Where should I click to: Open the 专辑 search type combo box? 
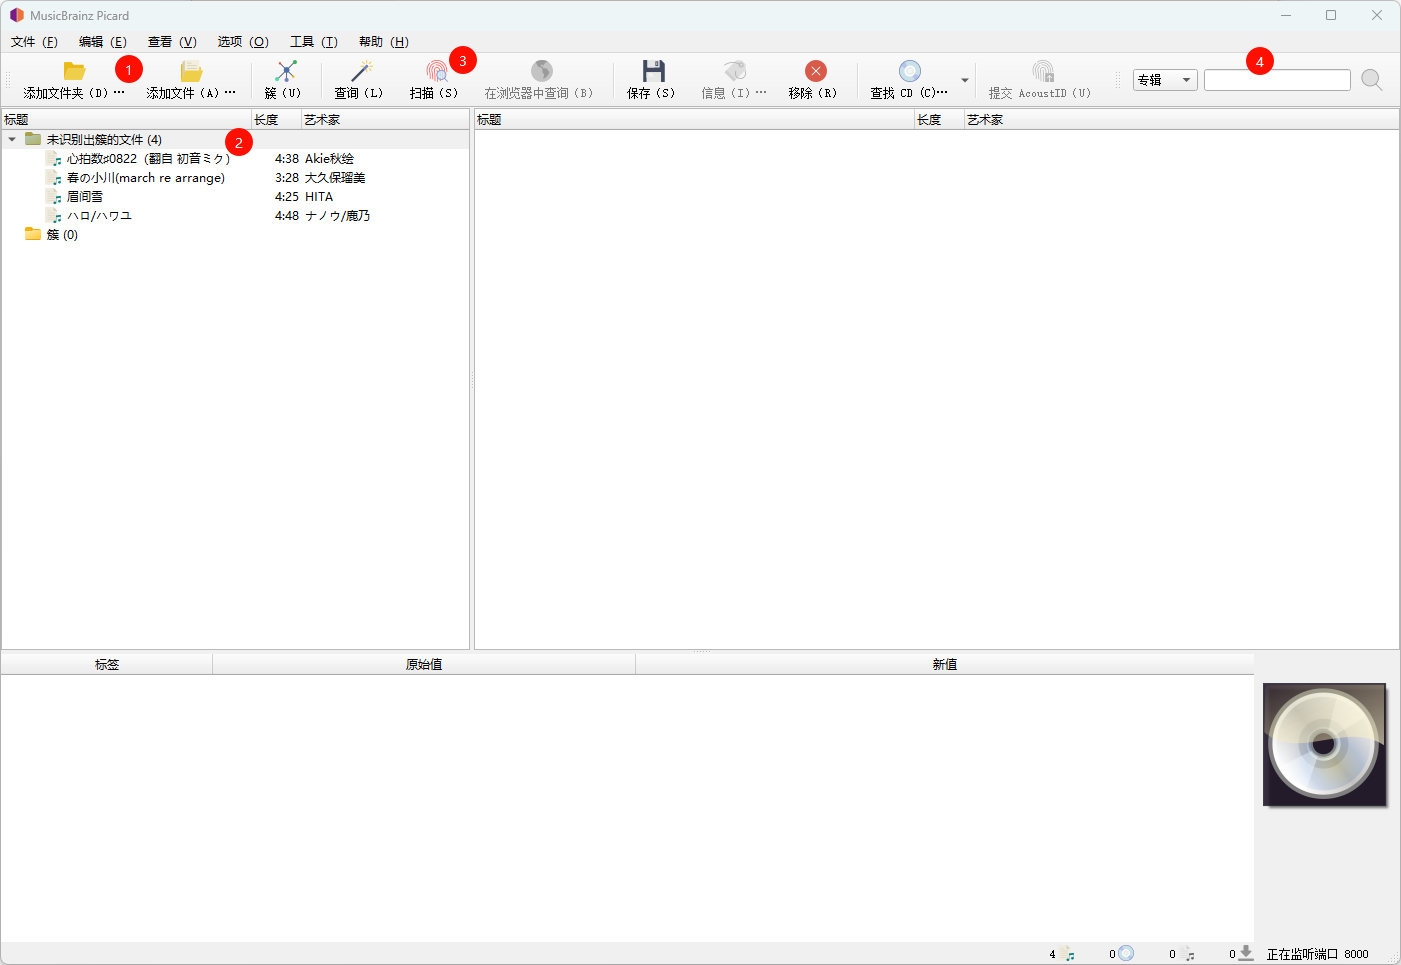pyautogui.click(x=1164, y=80)
